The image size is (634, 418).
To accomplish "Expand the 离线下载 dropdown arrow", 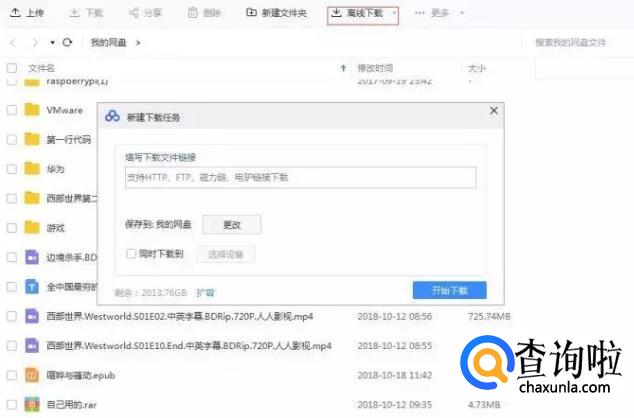I will (394, 13).
